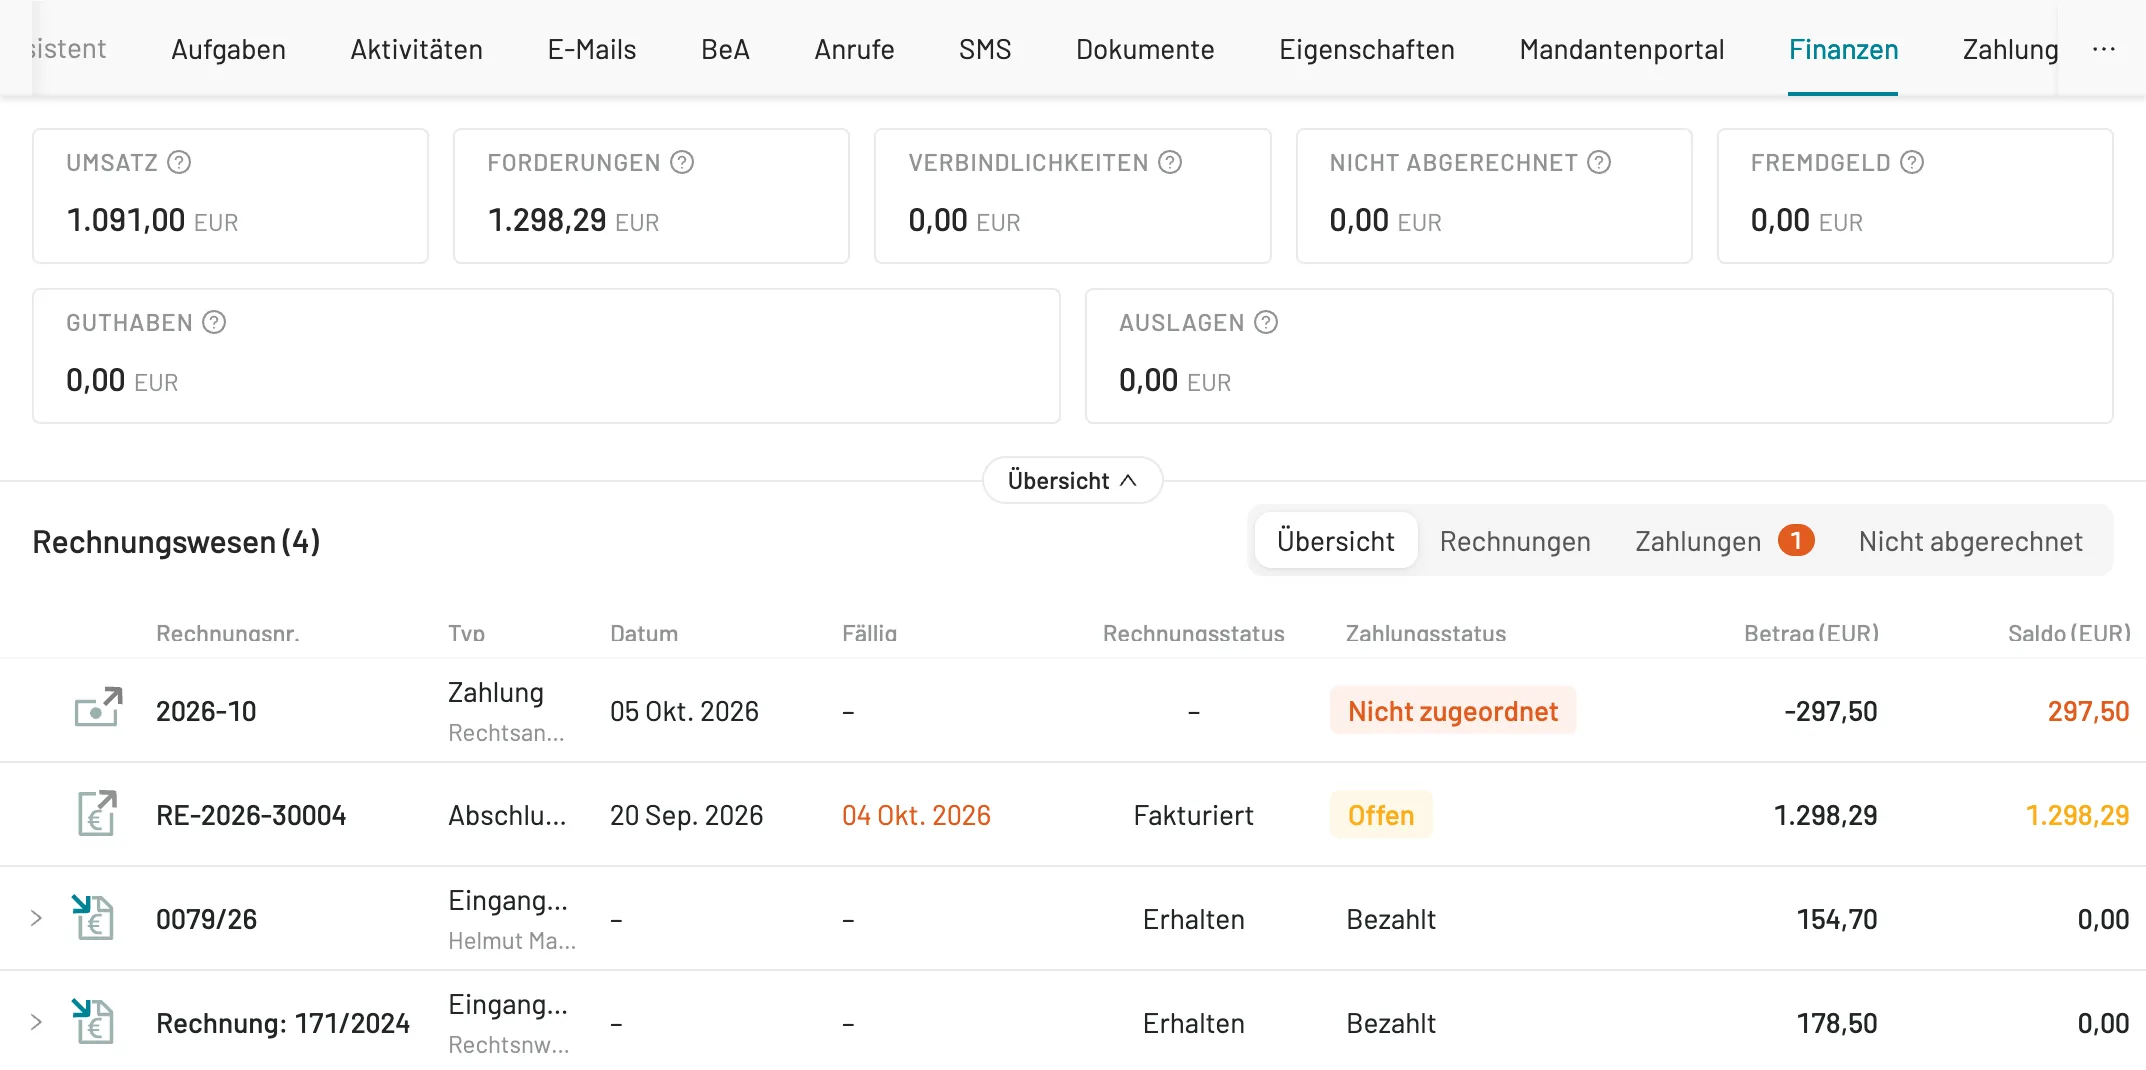
Task: Select the Zahlungen filter with badge
Action: (1724, 541)
